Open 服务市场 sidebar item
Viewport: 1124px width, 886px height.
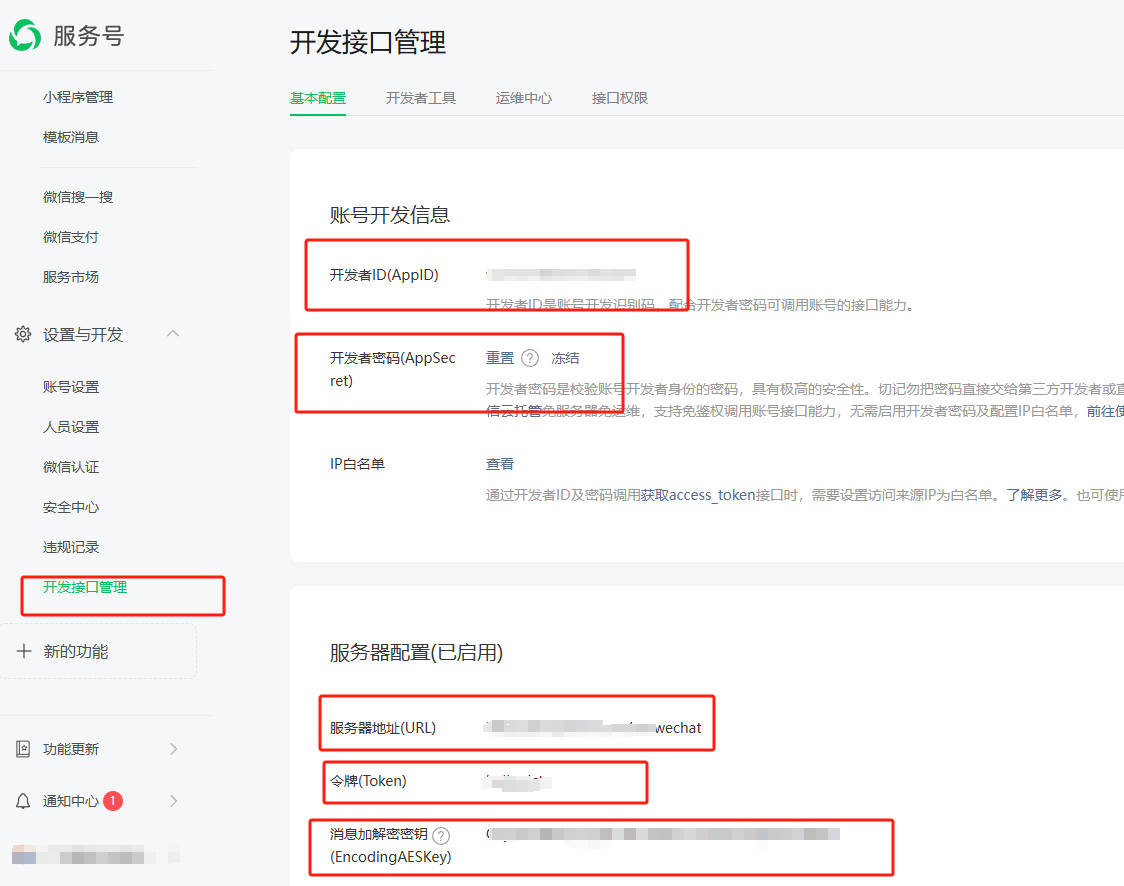tap(70, 277)
